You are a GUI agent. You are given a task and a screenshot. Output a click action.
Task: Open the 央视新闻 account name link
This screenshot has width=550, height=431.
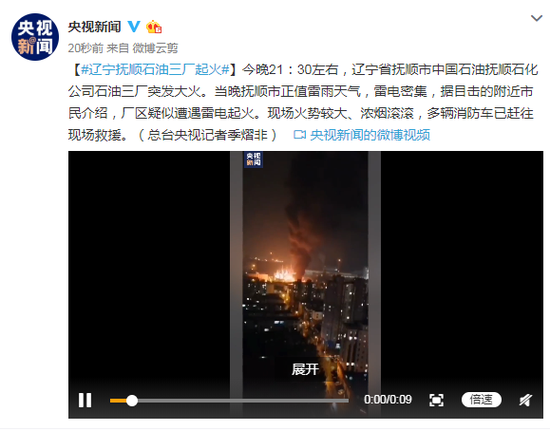point(94,27)
